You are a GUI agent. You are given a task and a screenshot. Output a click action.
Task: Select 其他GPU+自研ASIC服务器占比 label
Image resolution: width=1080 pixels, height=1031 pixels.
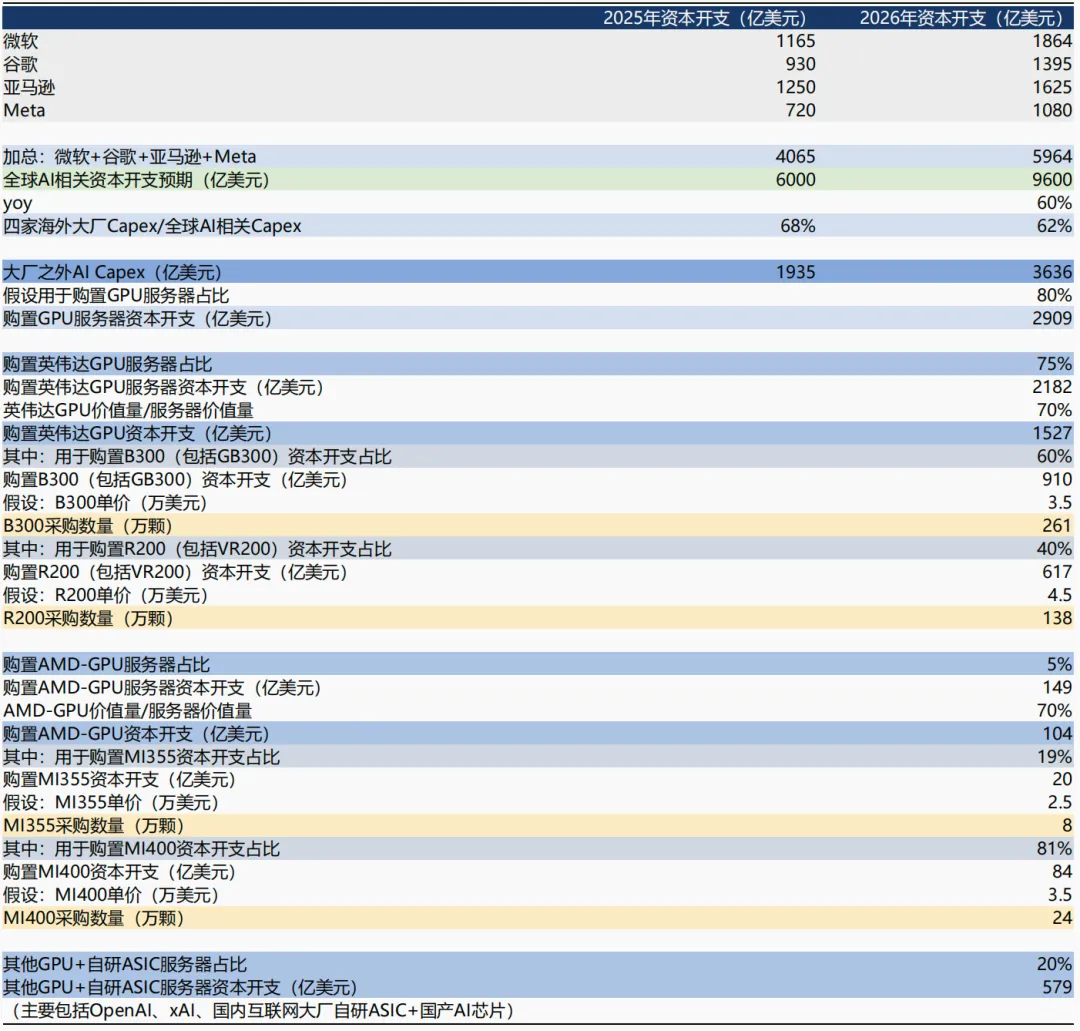click(125, 964)
